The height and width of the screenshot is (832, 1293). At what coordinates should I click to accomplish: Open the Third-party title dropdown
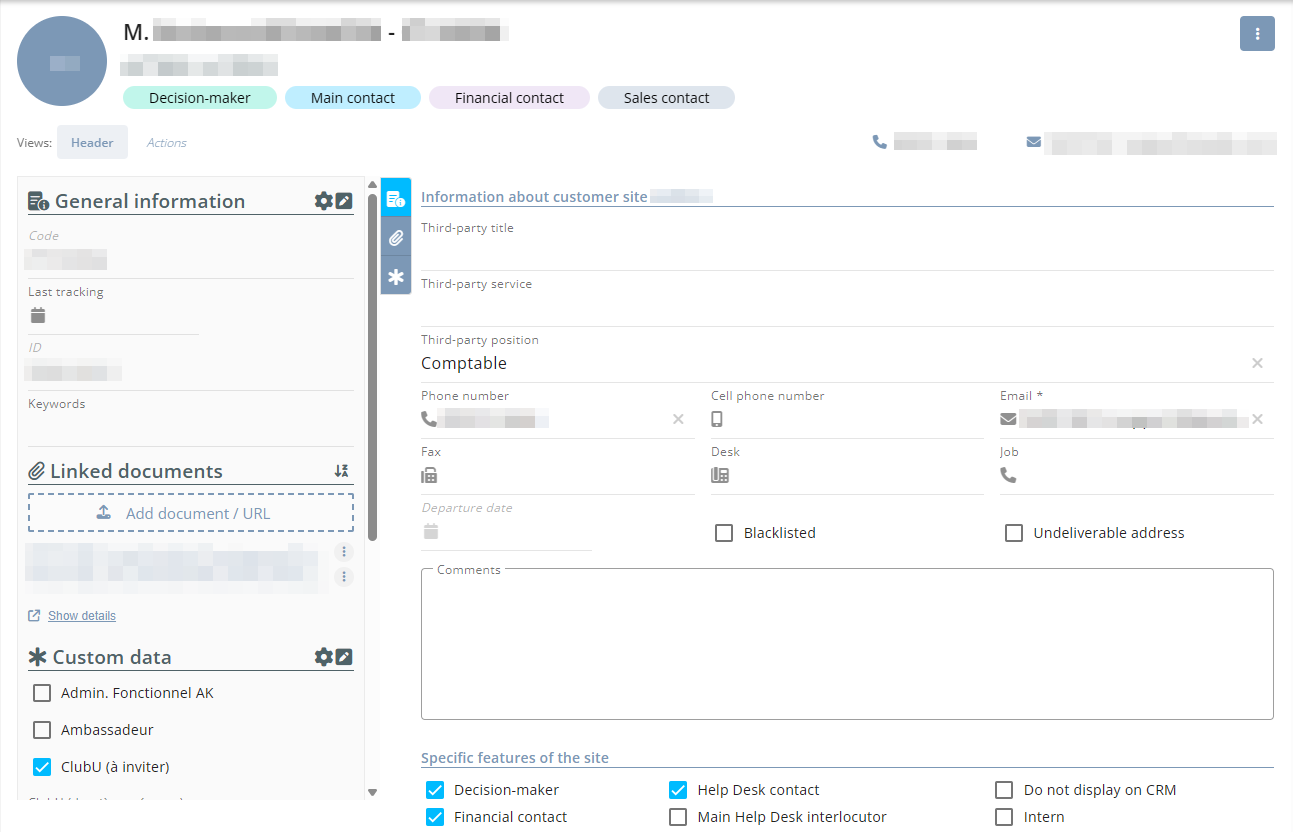click(x=846, y=252)
